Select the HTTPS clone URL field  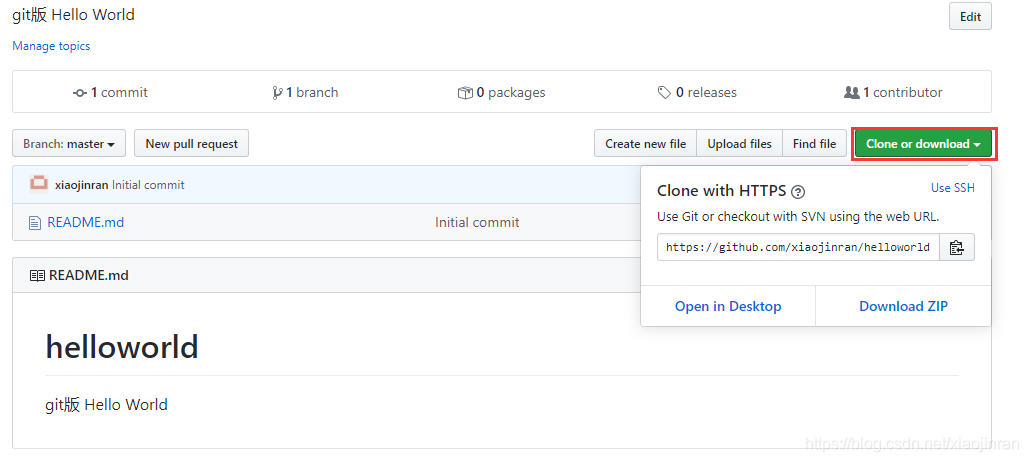pyautogui.click(x=799, y=247)
